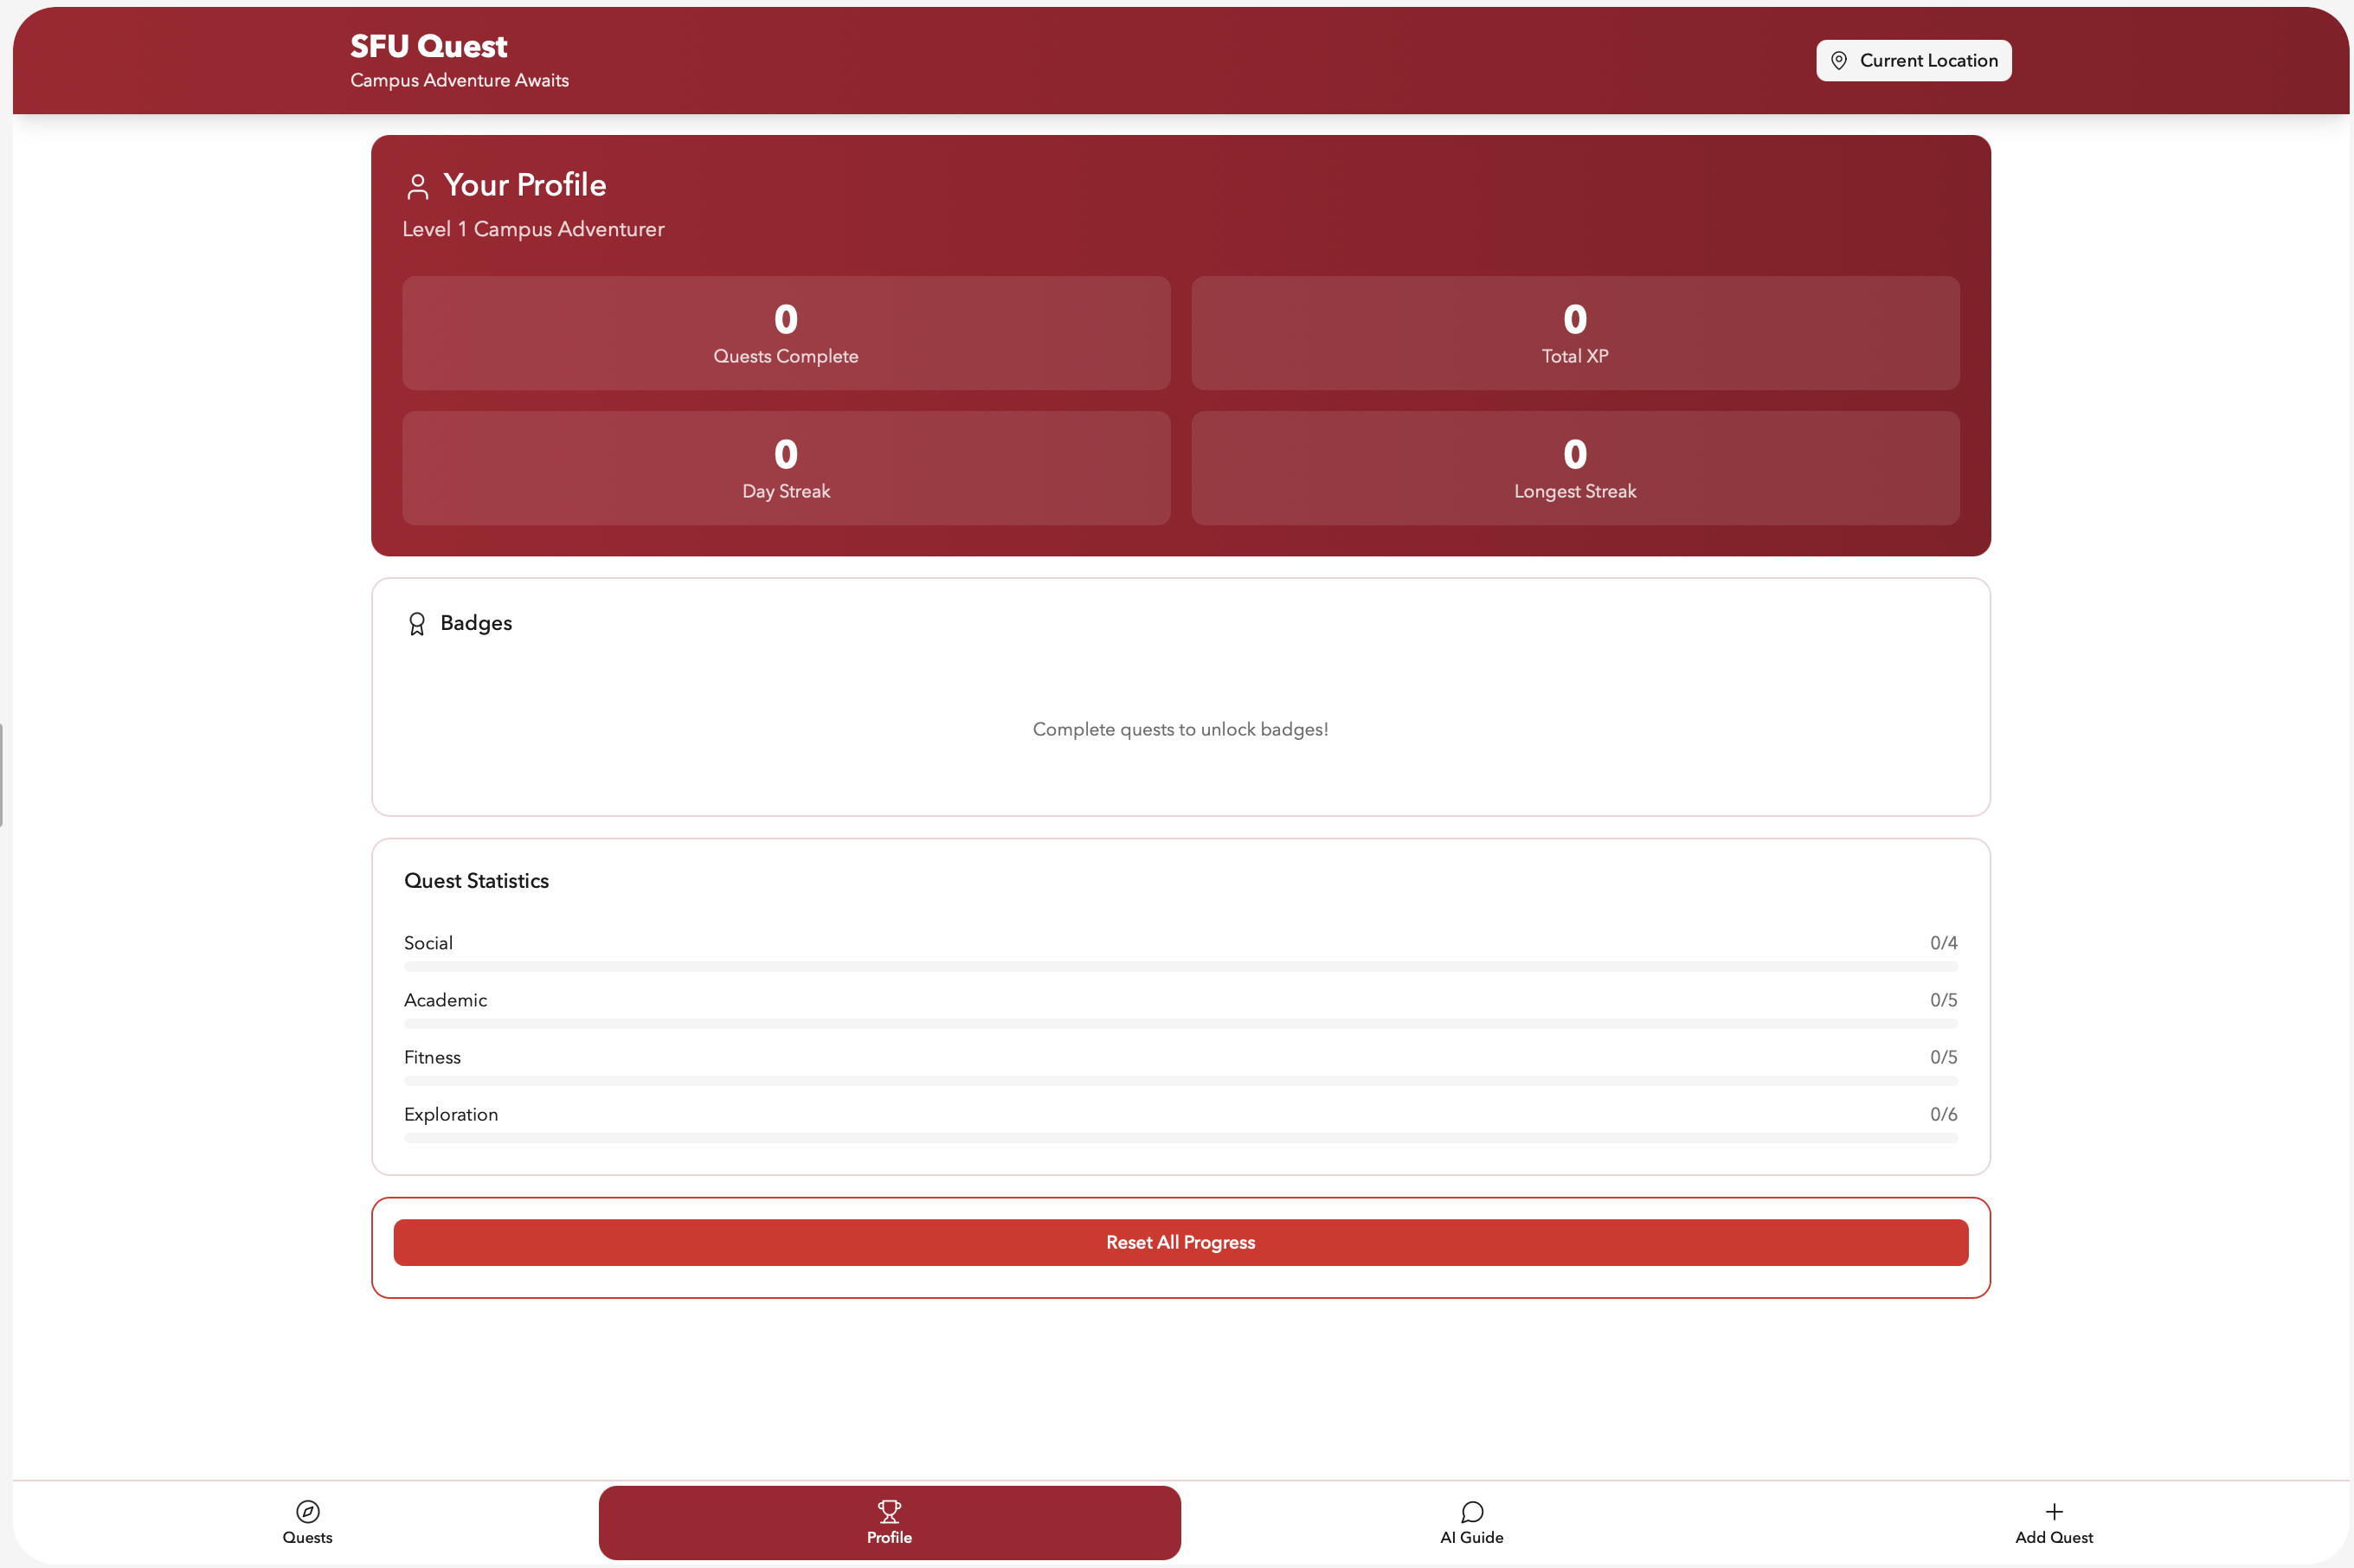Click the trophy icon in bottom navigation

(889, 1511)
